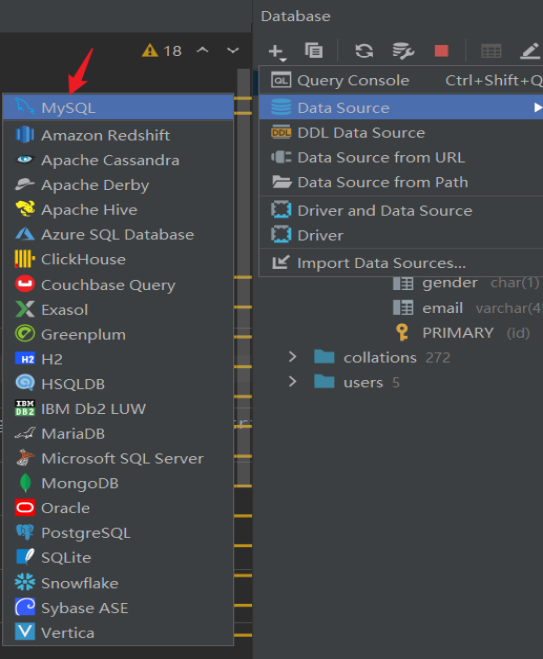Open Query Console menu item
The height and width of the screenshot is (659, 543).
401,80
